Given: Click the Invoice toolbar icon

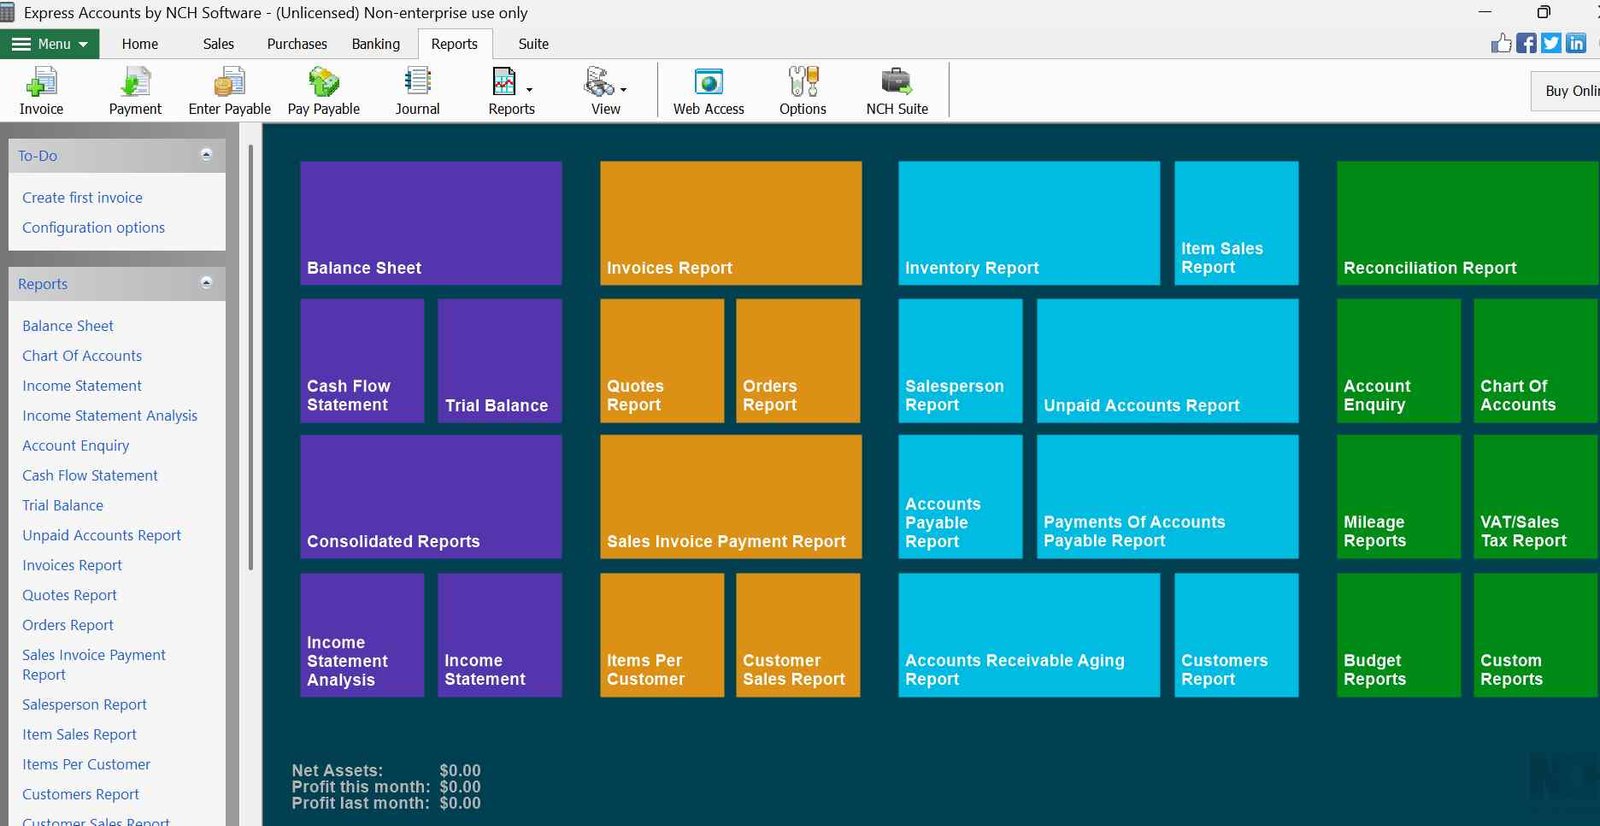Looking at the screenshot, I should click(x=41, y=82).
